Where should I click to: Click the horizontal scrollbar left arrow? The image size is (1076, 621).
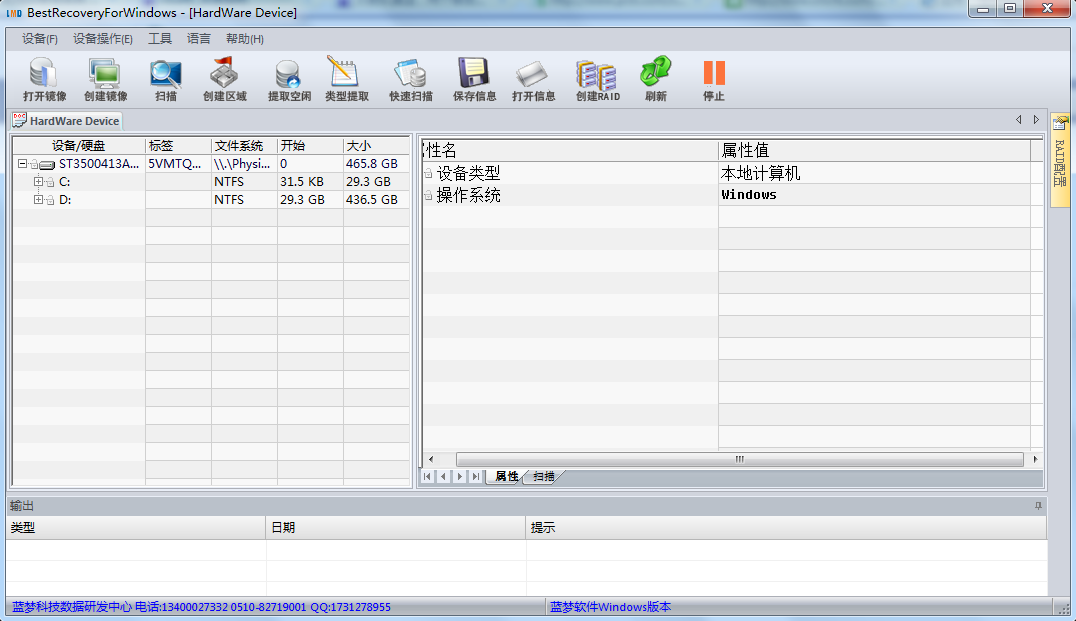coord(431,459)
